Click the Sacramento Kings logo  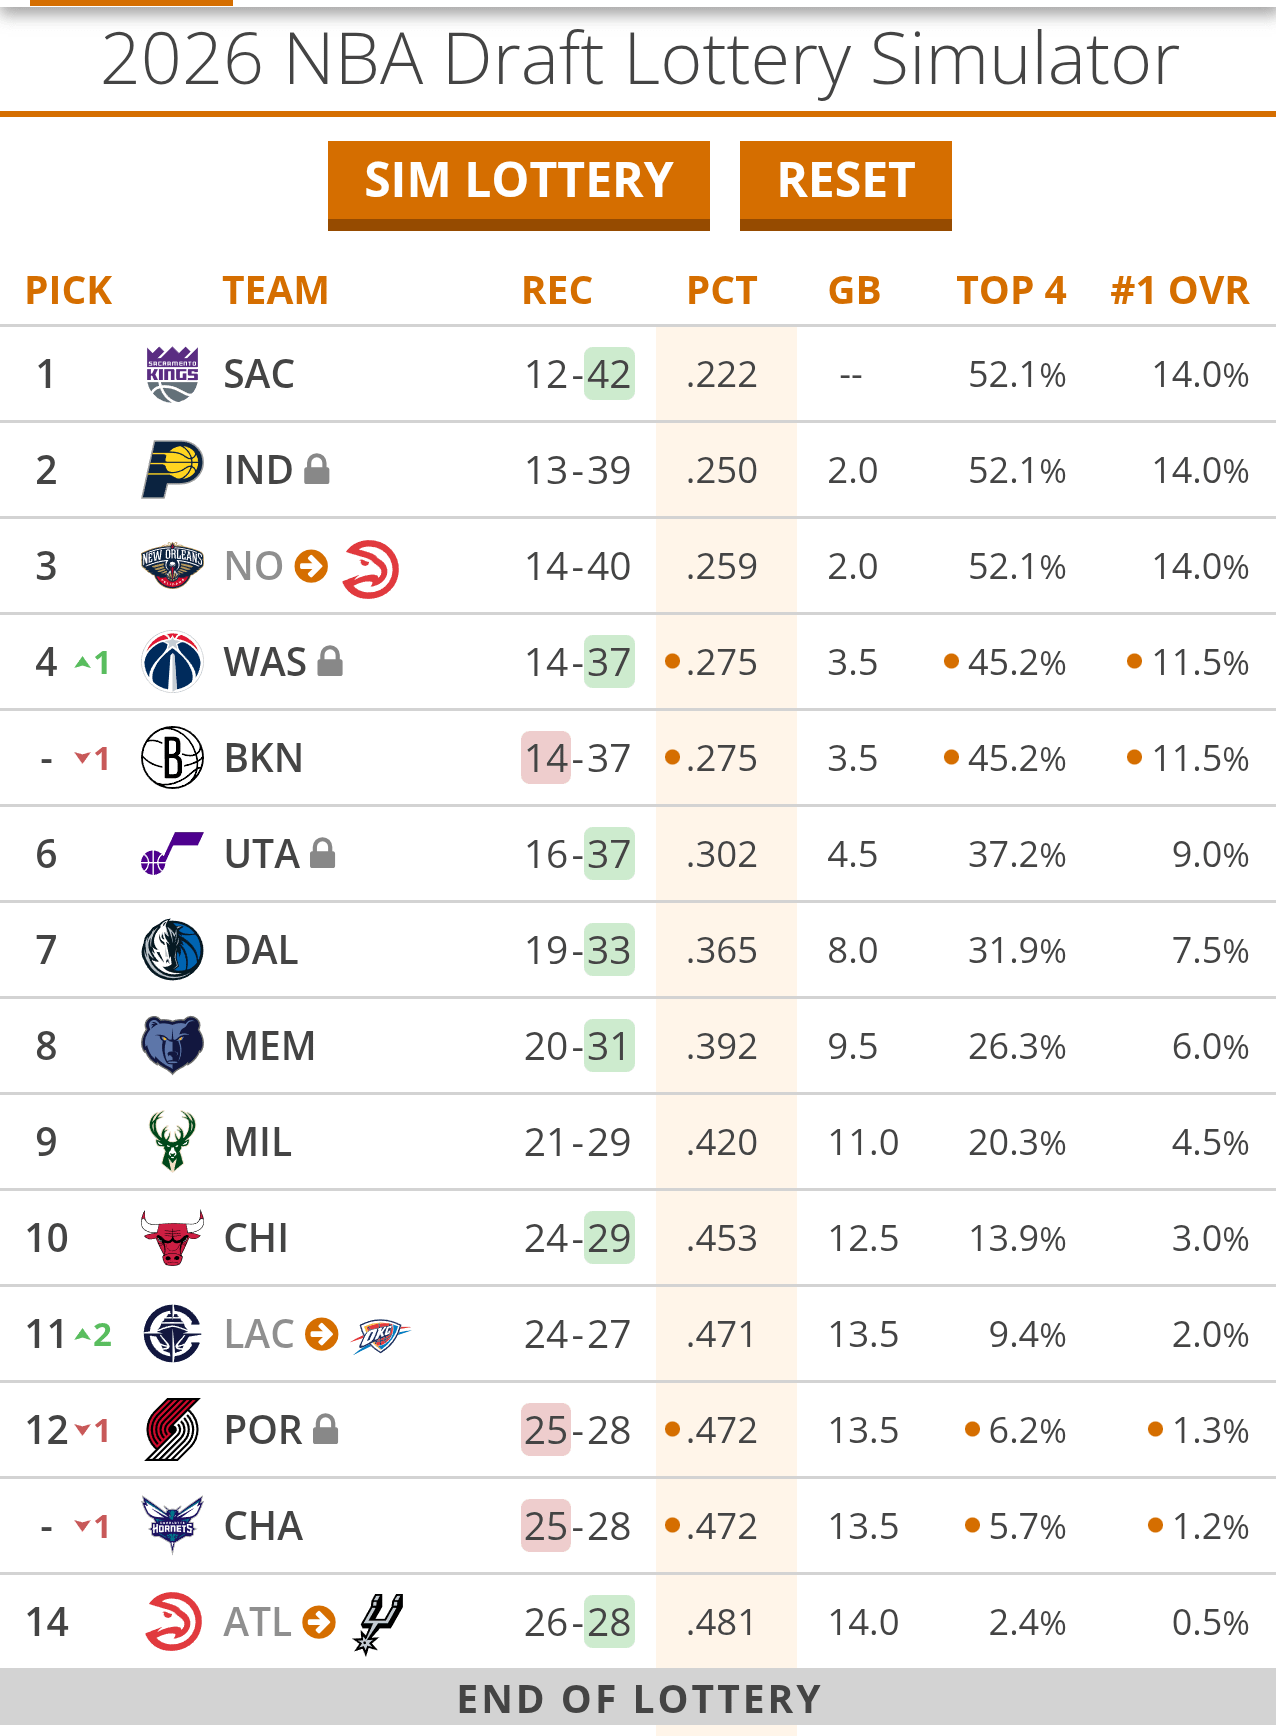(x=172, y=375)
